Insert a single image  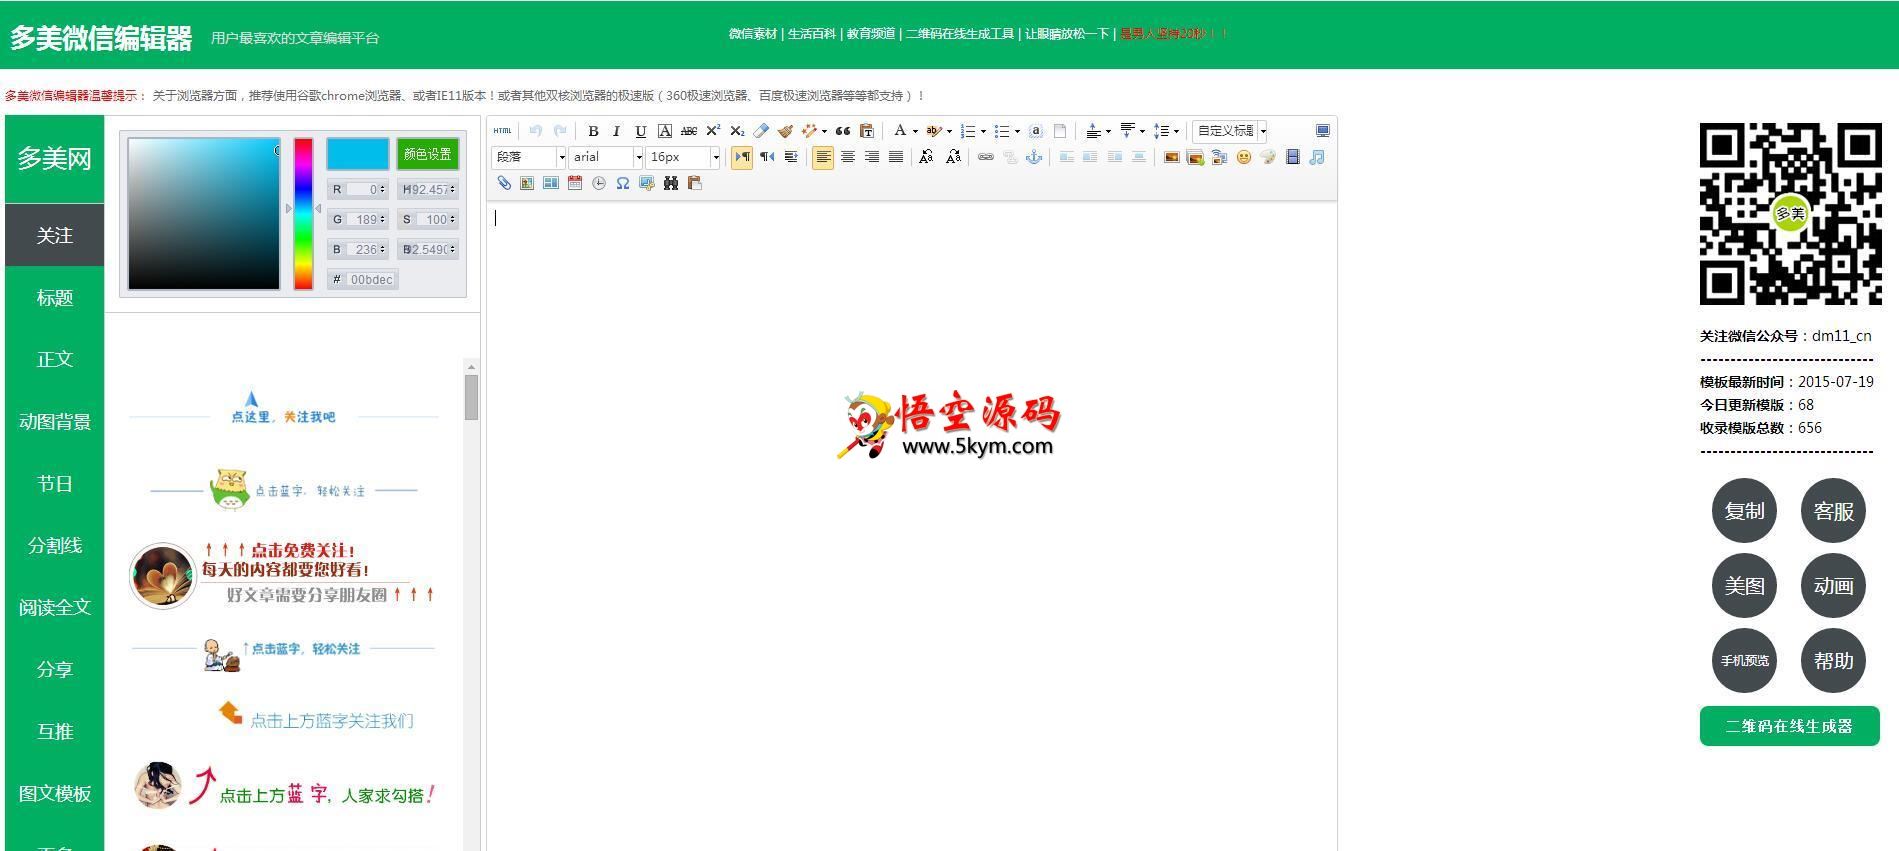coord(1171,157)
